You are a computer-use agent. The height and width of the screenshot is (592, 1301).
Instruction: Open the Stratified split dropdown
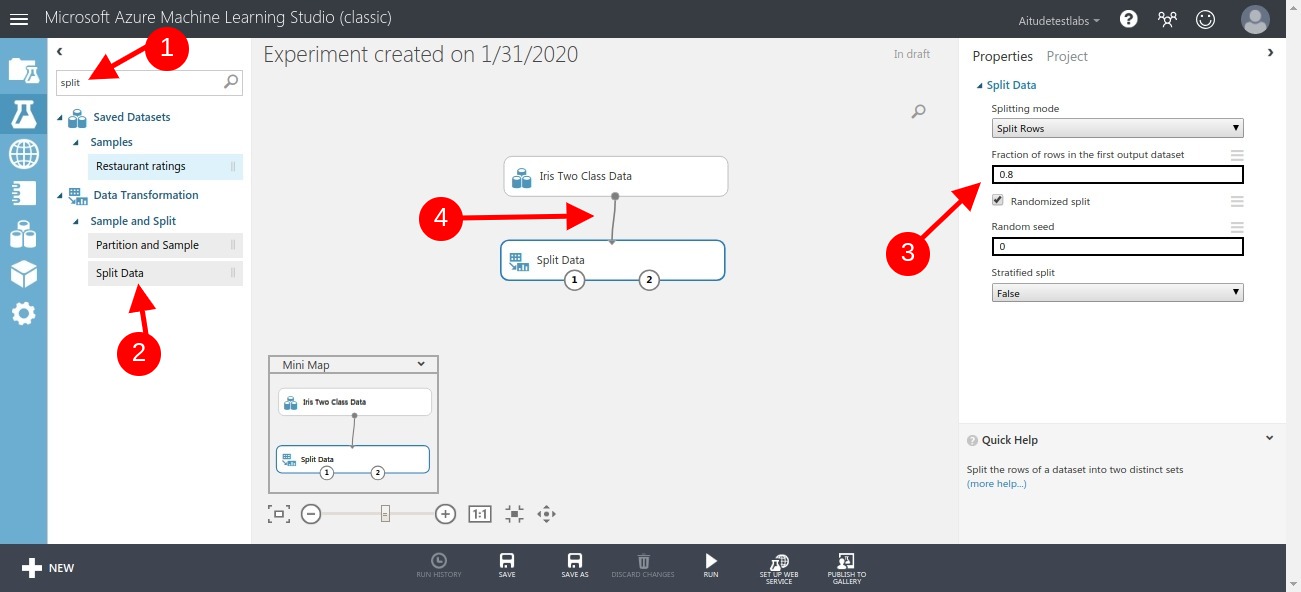click(1117, 292)
